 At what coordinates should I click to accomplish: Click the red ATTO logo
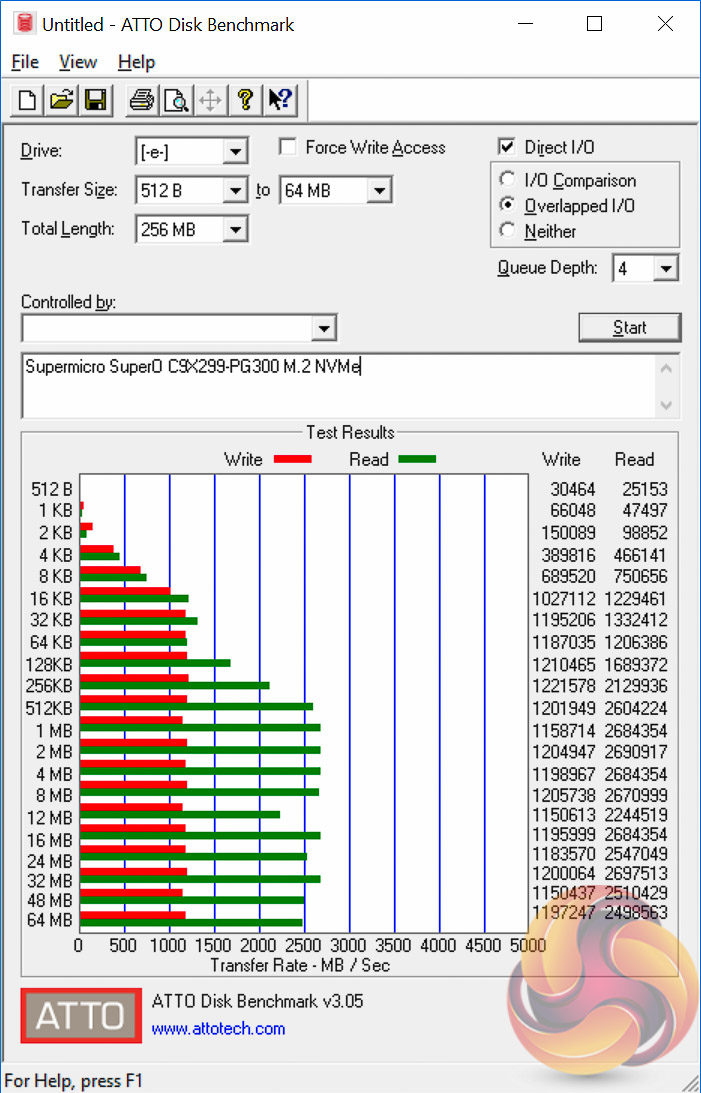click(x=81, y=1016)
